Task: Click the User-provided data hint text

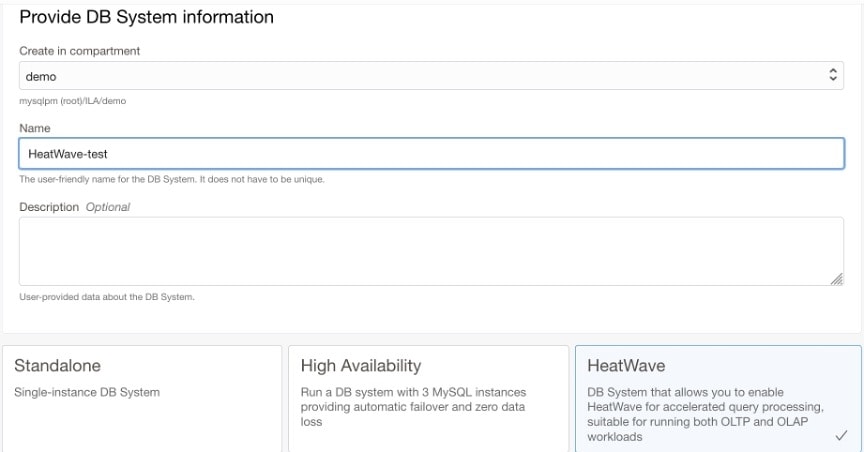Action: [107, 297]
